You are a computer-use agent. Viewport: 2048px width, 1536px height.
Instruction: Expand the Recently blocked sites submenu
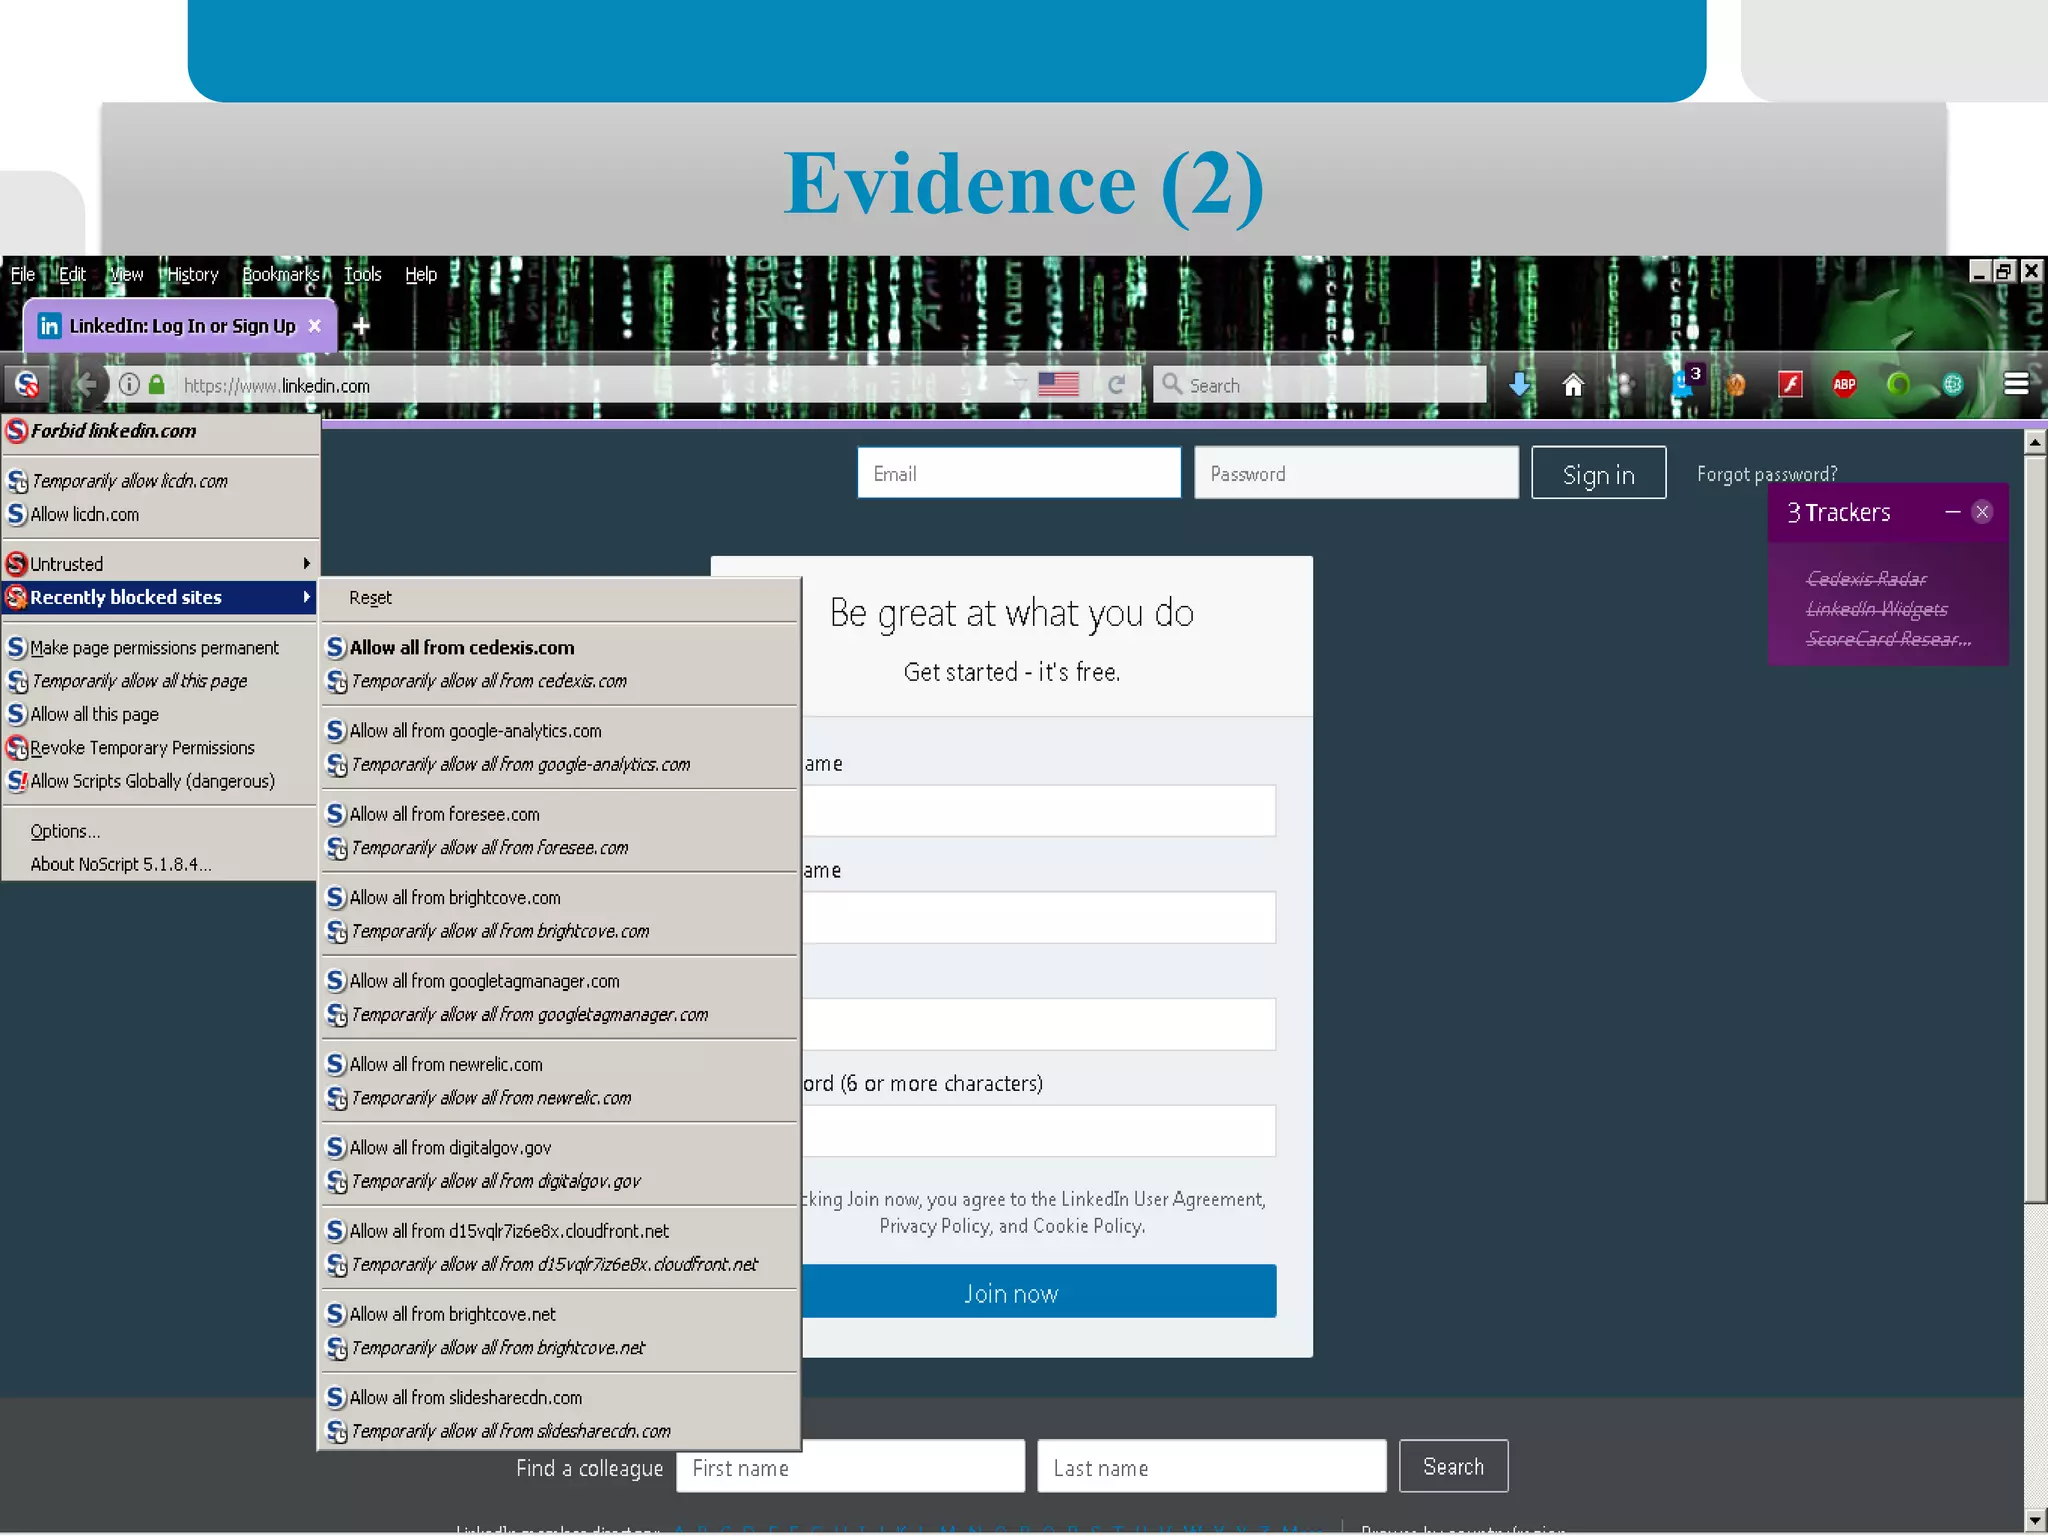(160, 597)
